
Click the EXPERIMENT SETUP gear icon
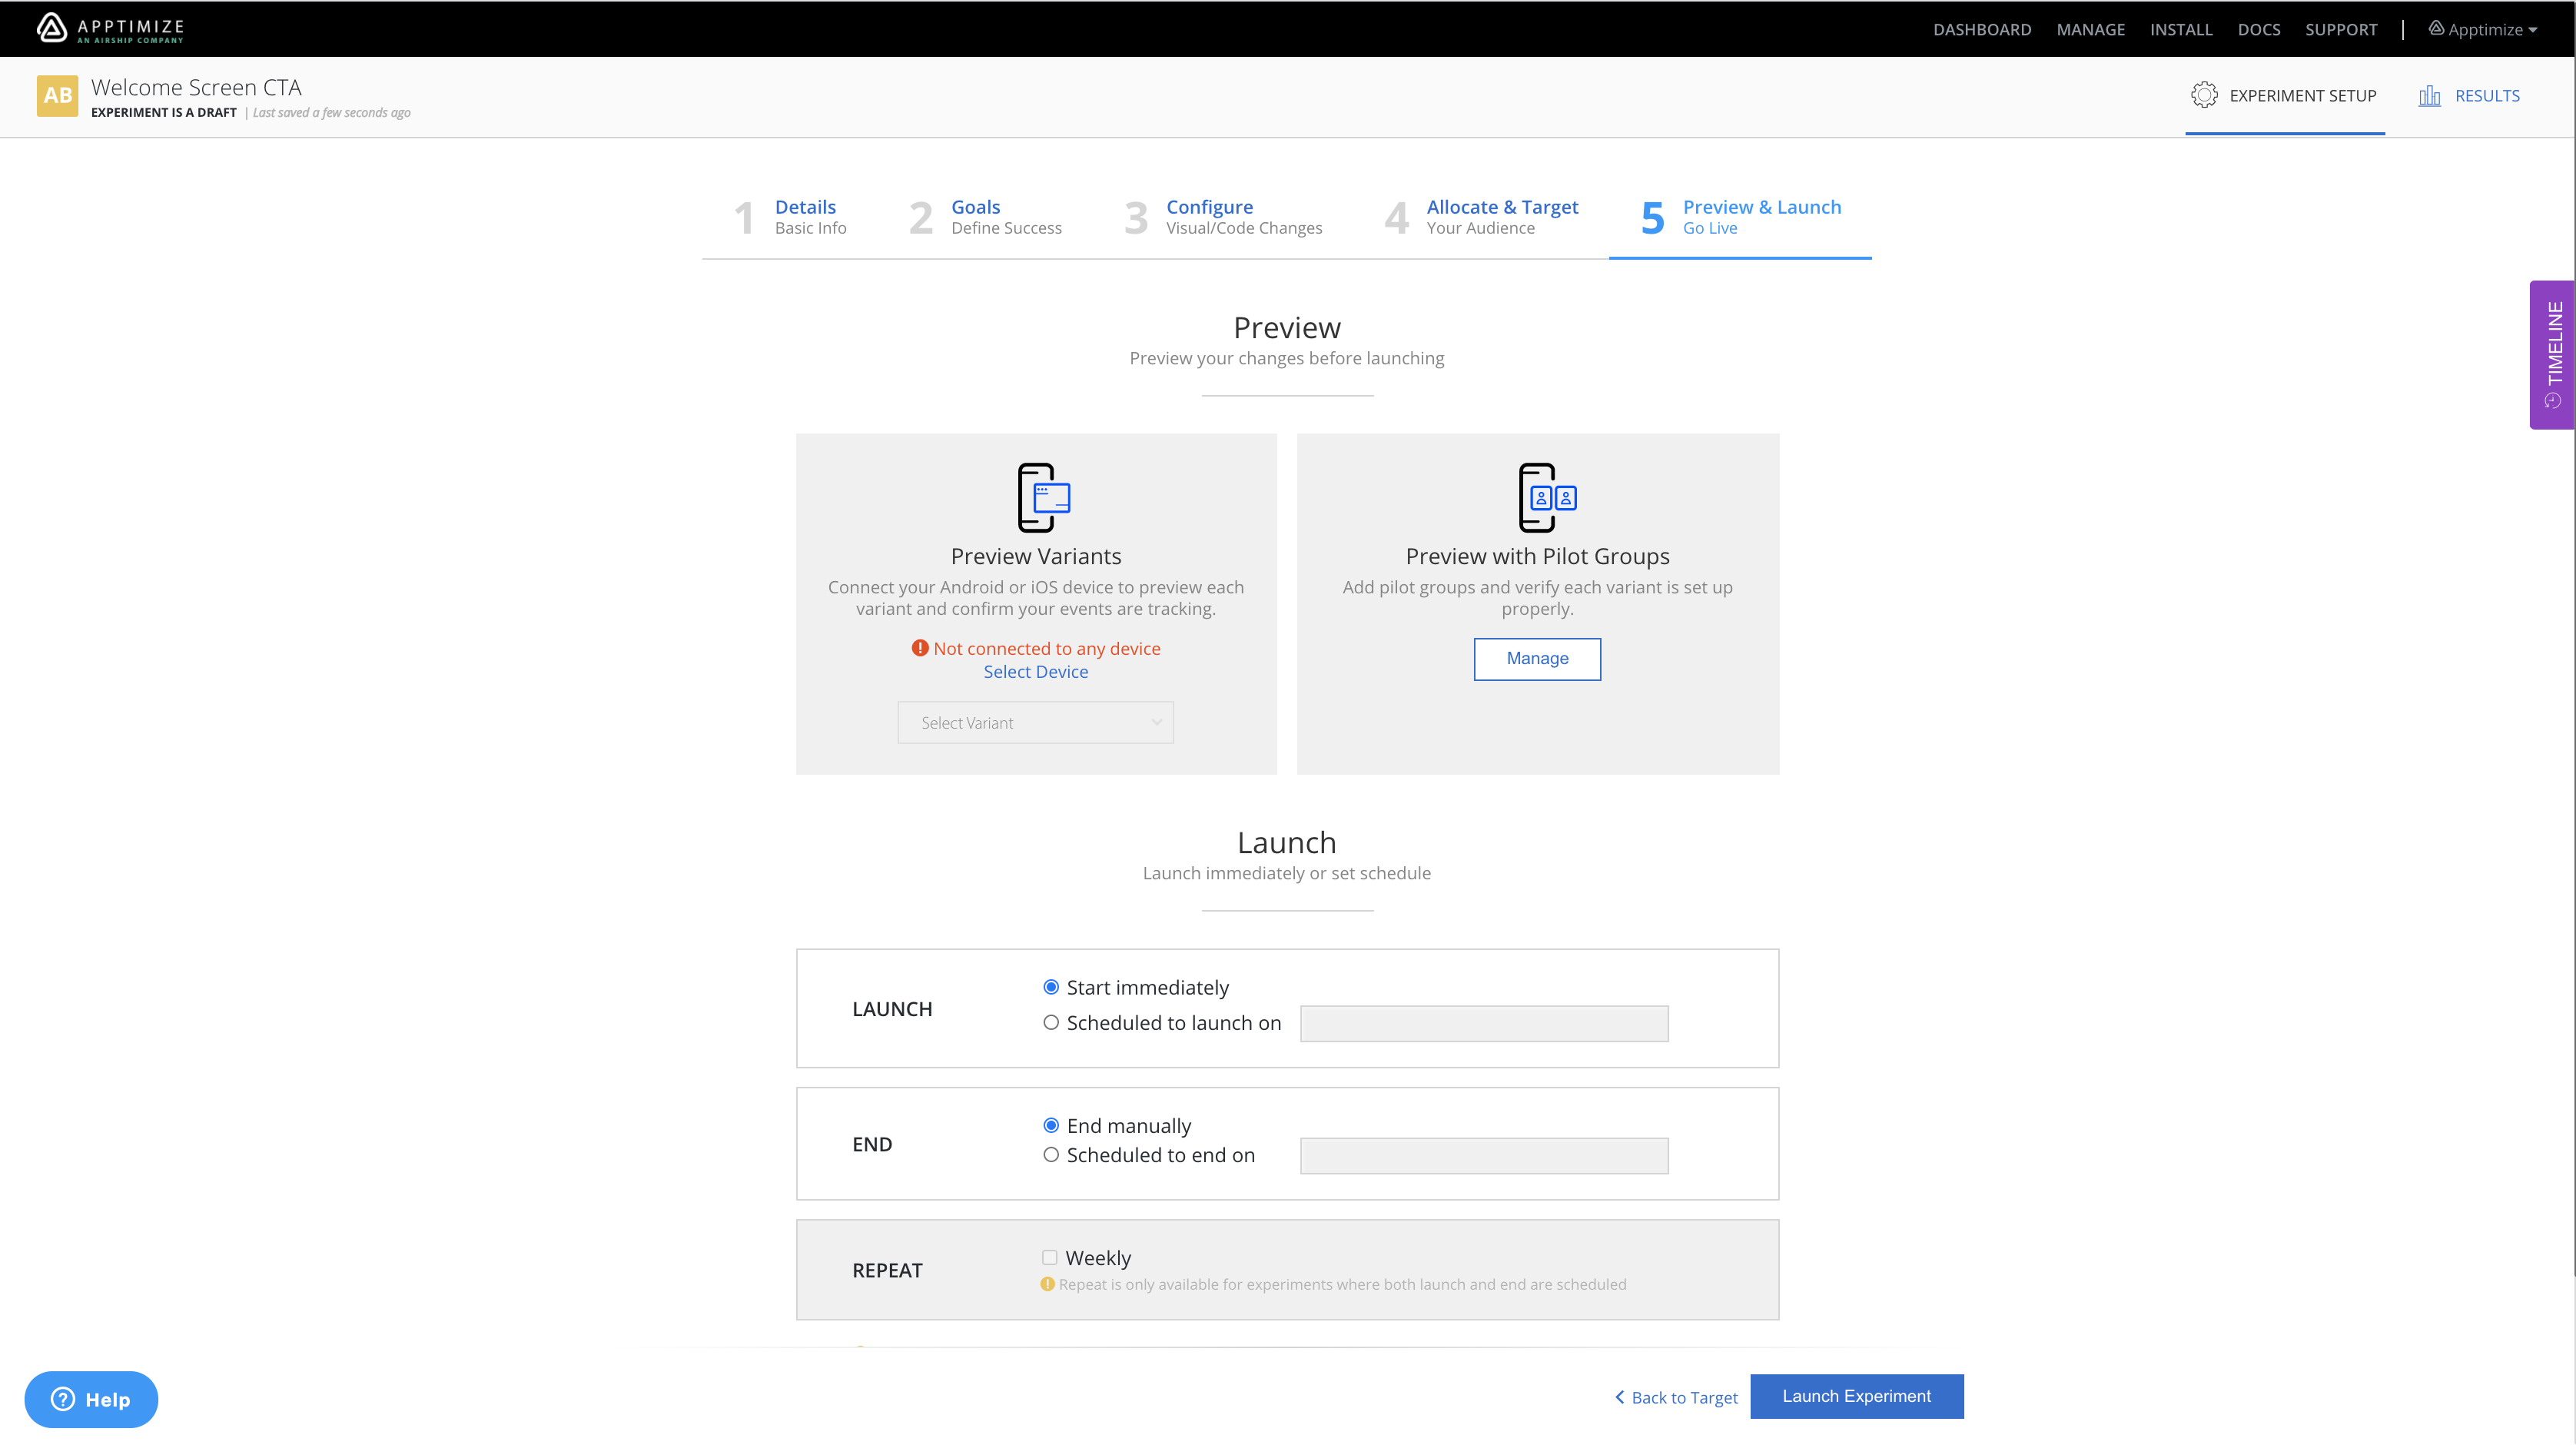pyautogui.click(x=2205, y=95)
